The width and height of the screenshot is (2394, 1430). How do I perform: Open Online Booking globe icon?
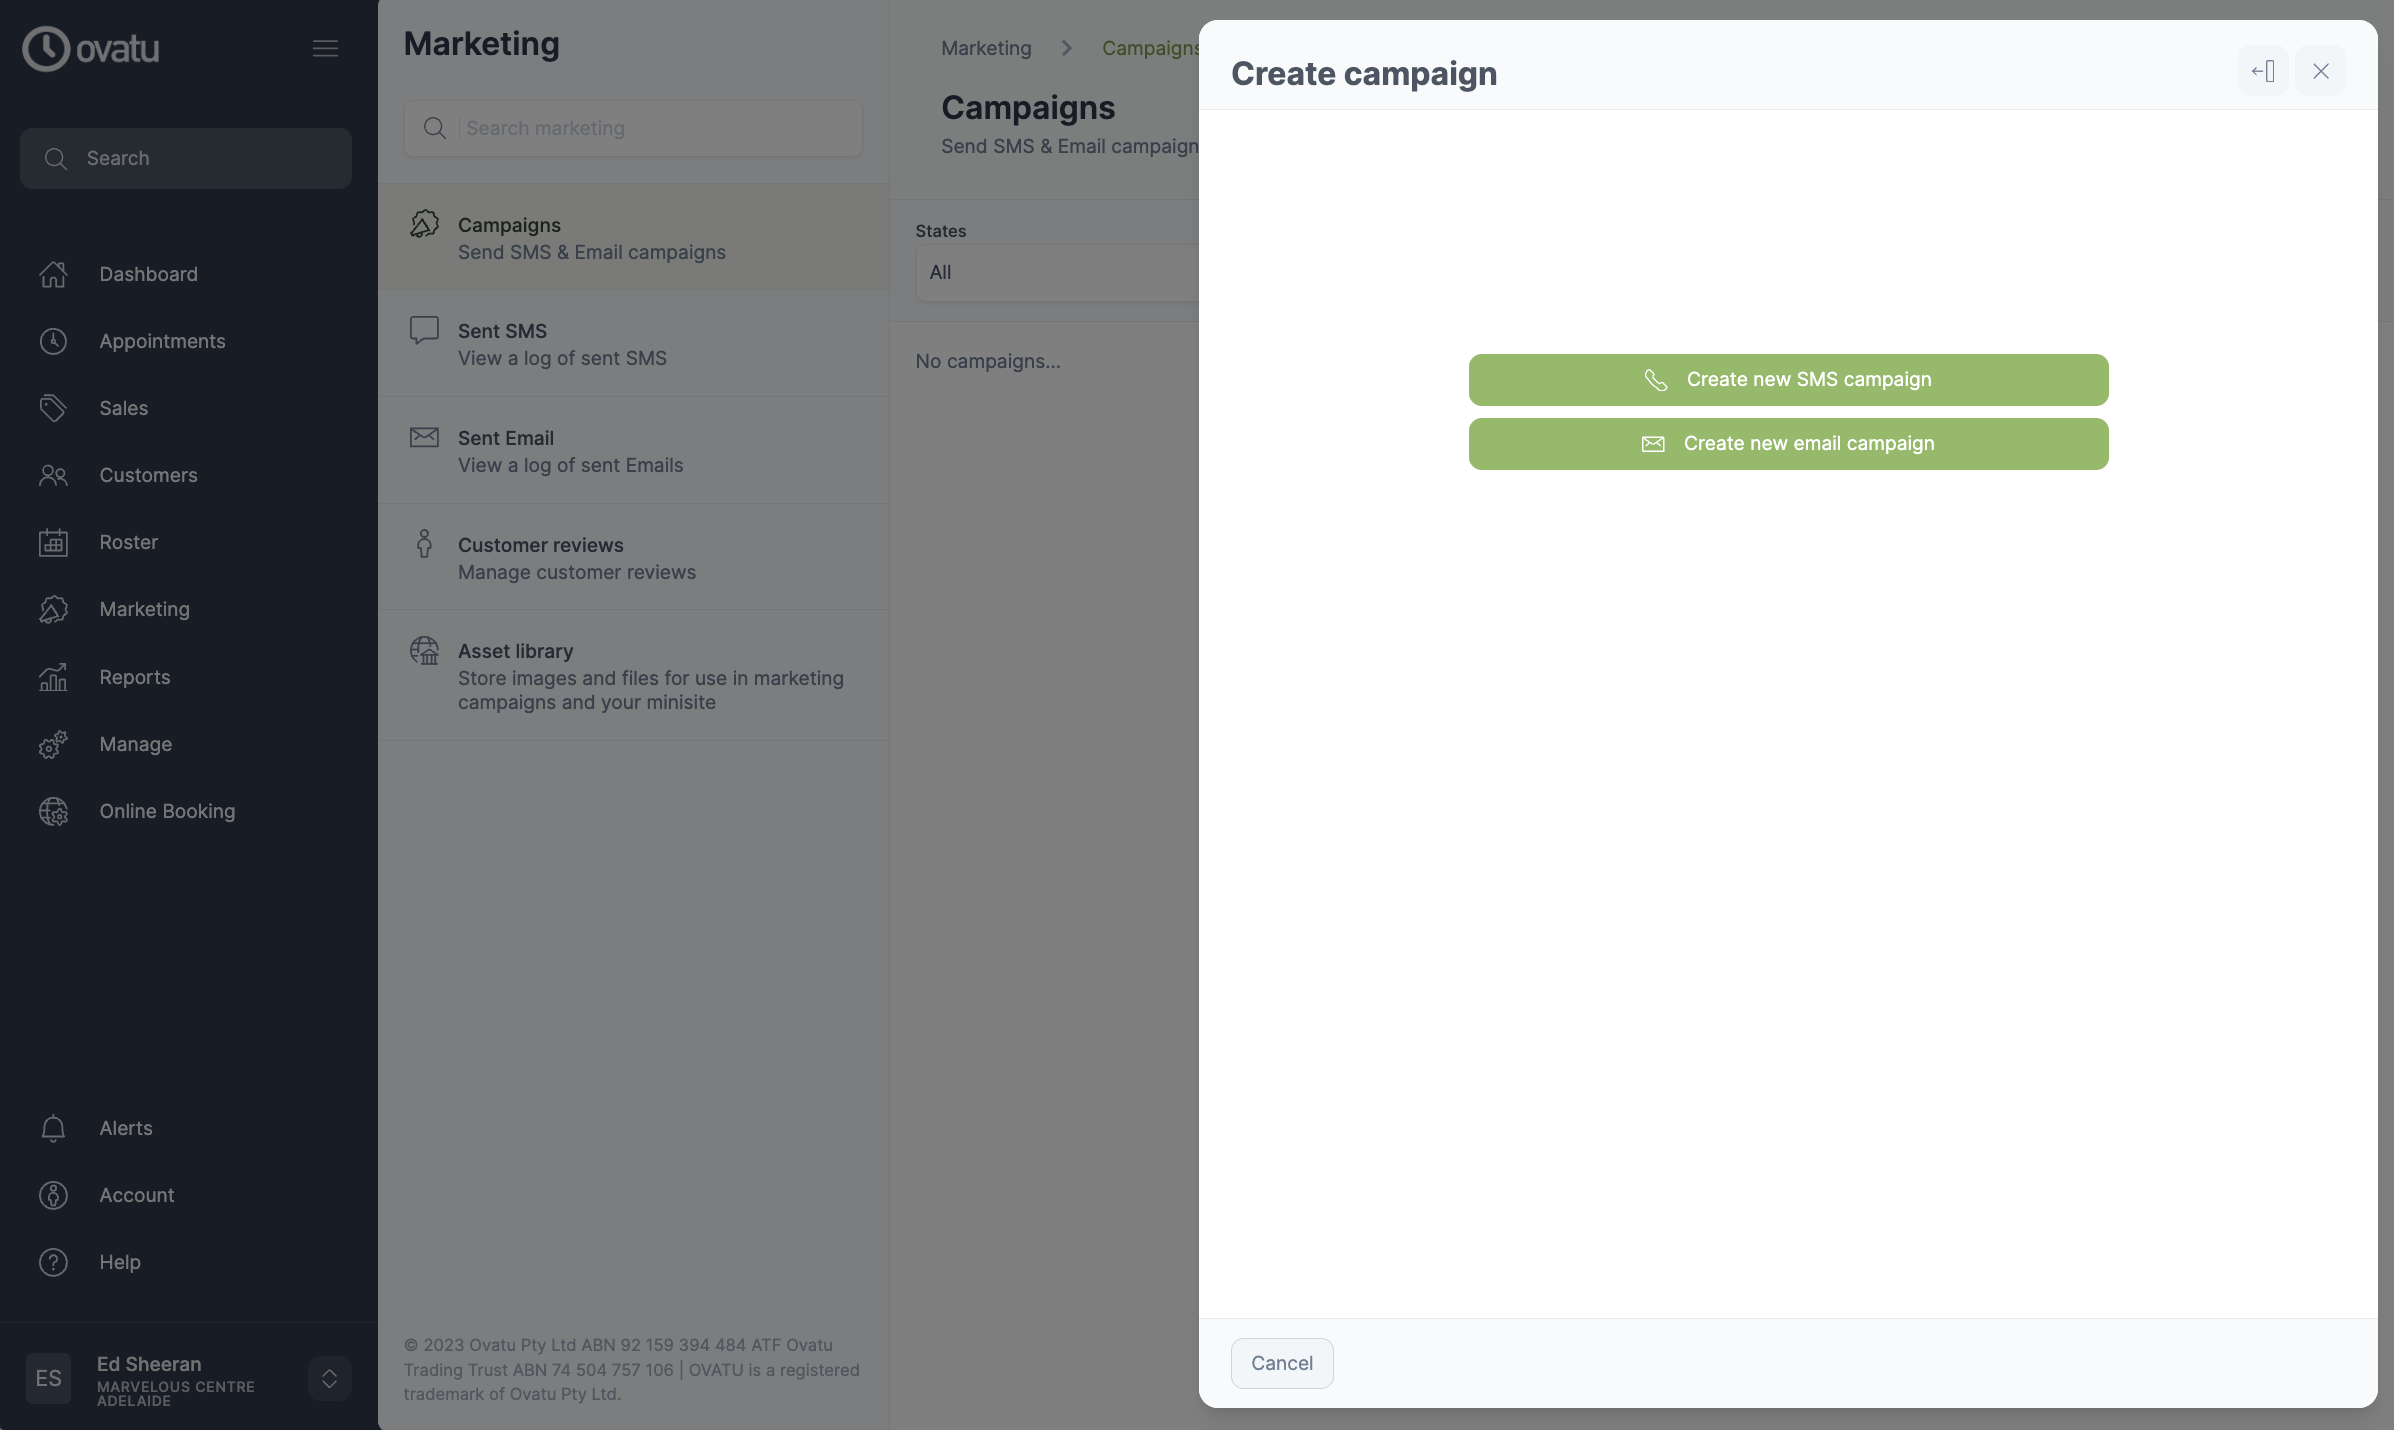click(53, 811)
